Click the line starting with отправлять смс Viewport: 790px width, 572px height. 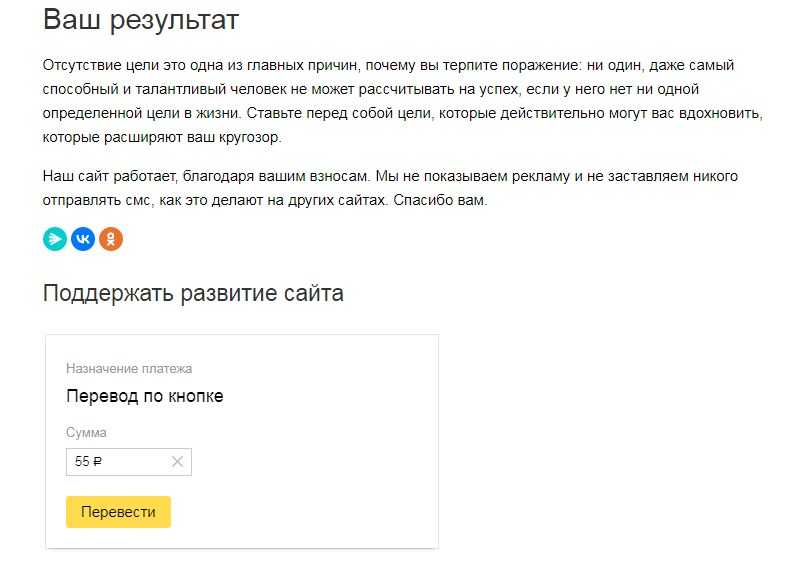pyautogui.click(x=265, y=201)
